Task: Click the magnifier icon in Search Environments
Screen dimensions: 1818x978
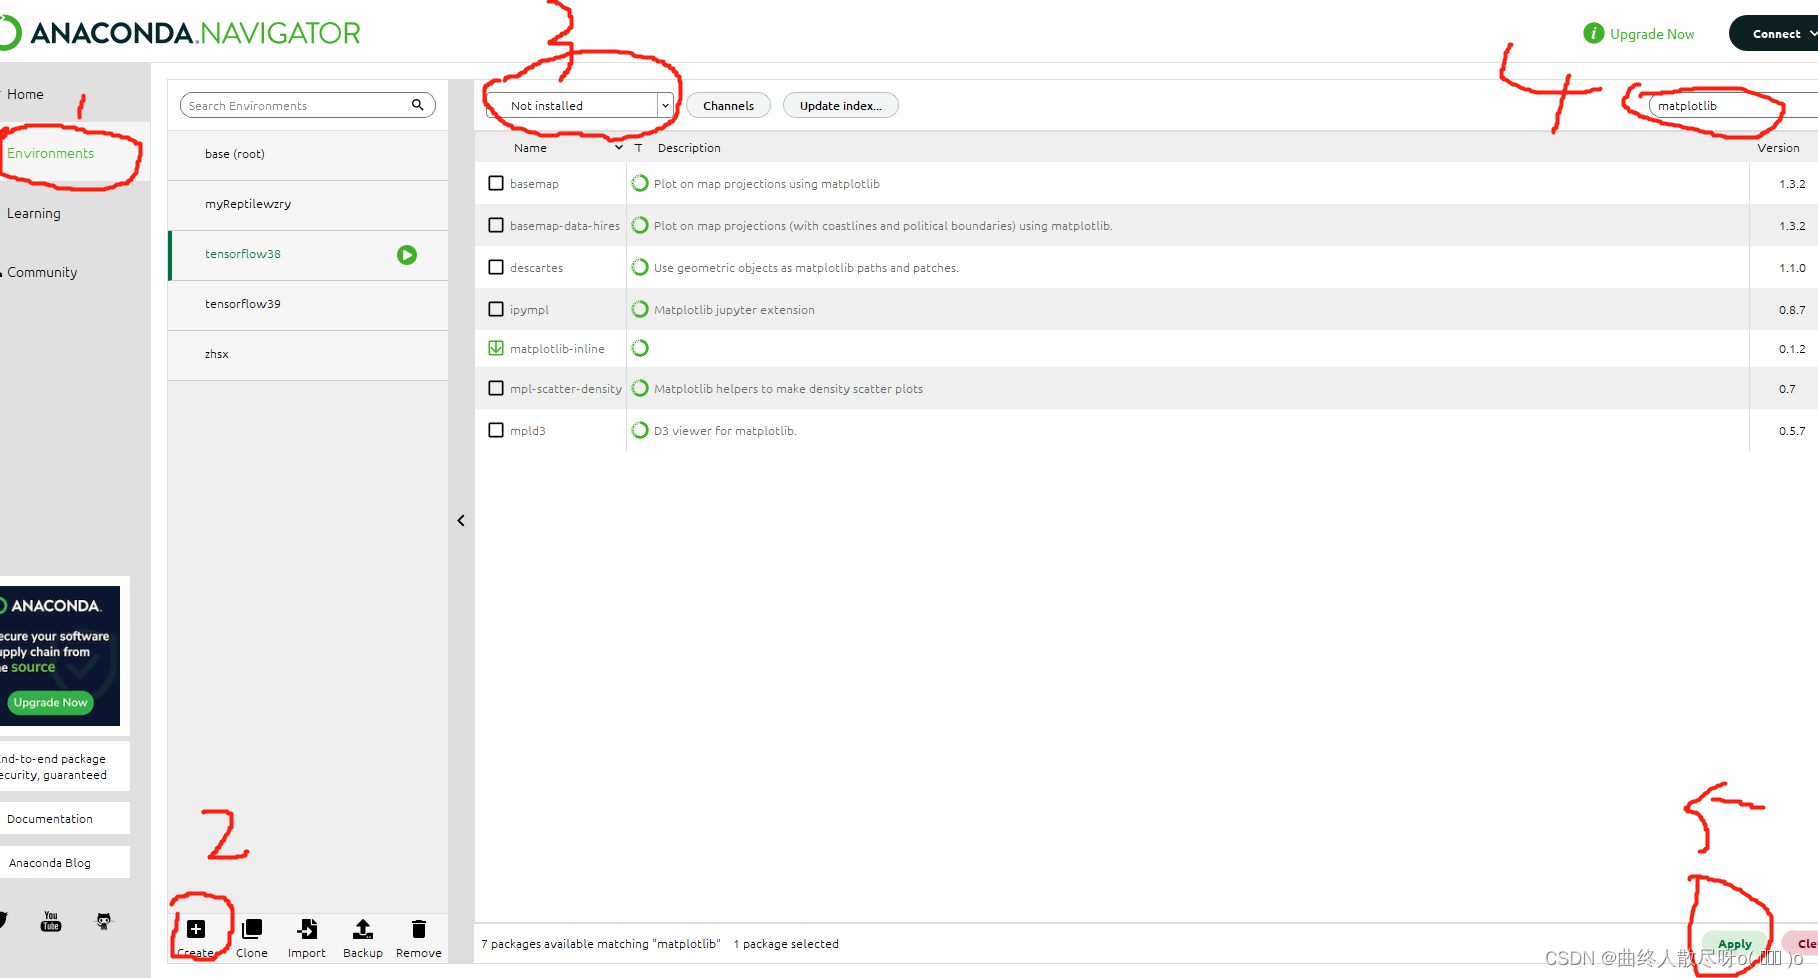Action: pyautogui.click(x=418, y=105)
